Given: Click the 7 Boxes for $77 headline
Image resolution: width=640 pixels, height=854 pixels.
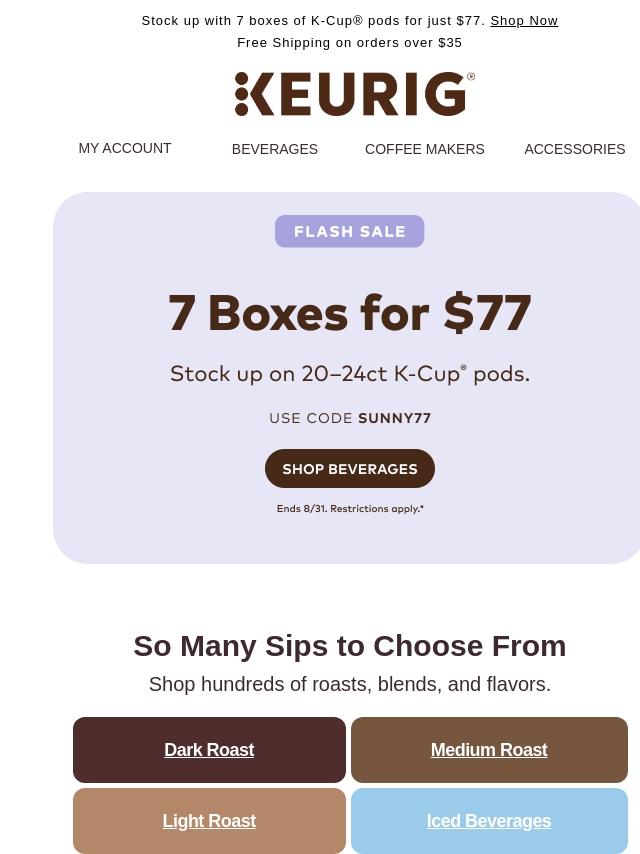Looking at the screenshot, I should 349,313.
